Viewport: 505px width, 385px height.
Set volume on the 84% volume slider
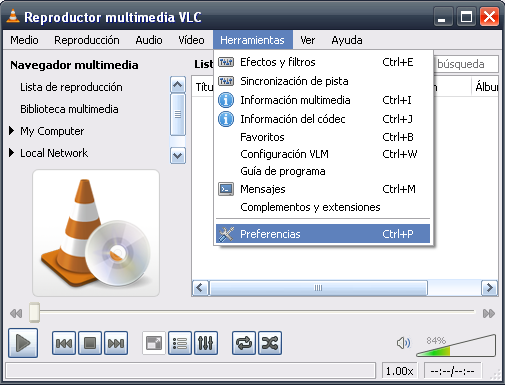click(x=456, y=346)
